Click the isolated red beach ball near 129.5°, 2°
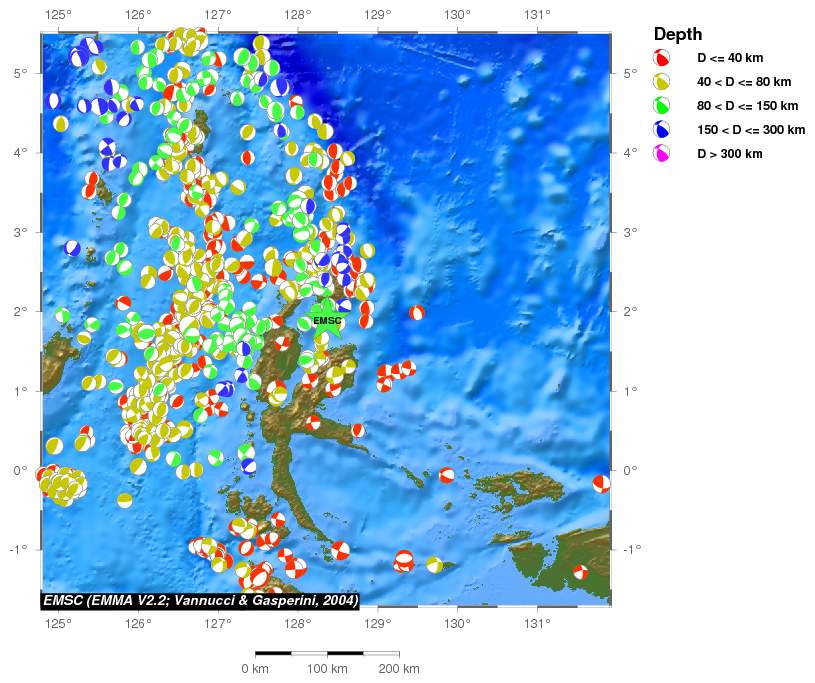 coord(417,312)
